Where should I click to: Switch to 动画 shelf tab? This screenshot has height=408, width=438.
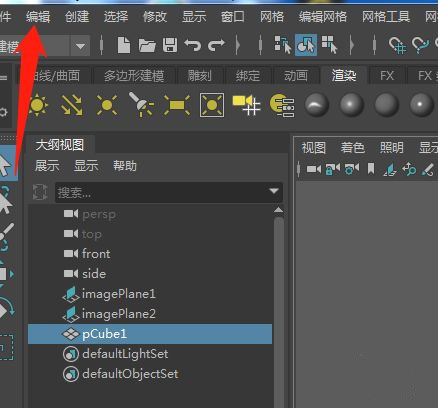click(x=296, y=76)
